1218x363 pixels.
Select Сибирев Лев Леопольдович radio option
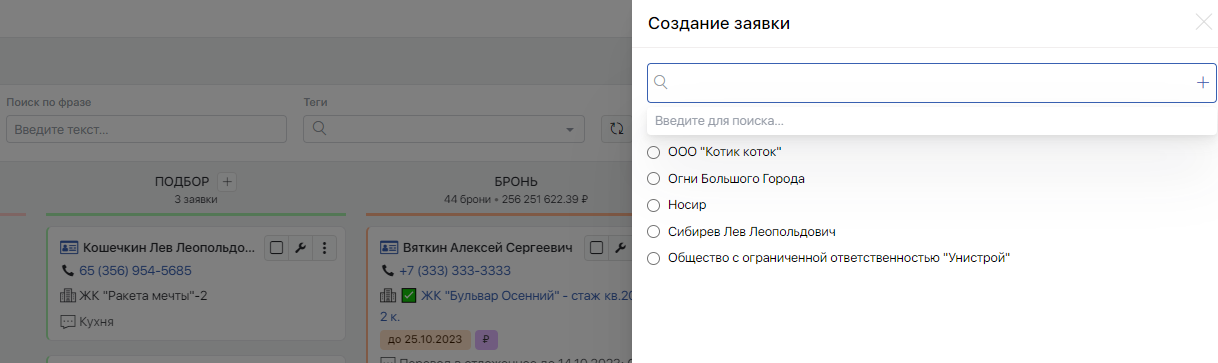(654, 232)
